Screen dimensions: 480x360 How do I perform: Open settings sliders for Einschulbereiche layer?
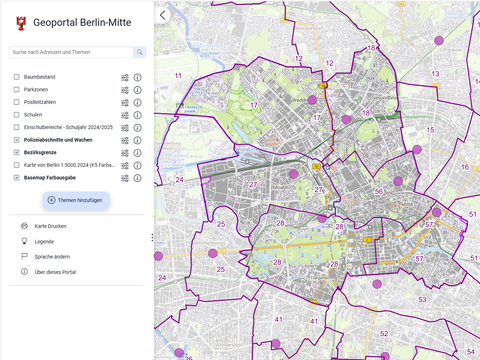(125, 128)
